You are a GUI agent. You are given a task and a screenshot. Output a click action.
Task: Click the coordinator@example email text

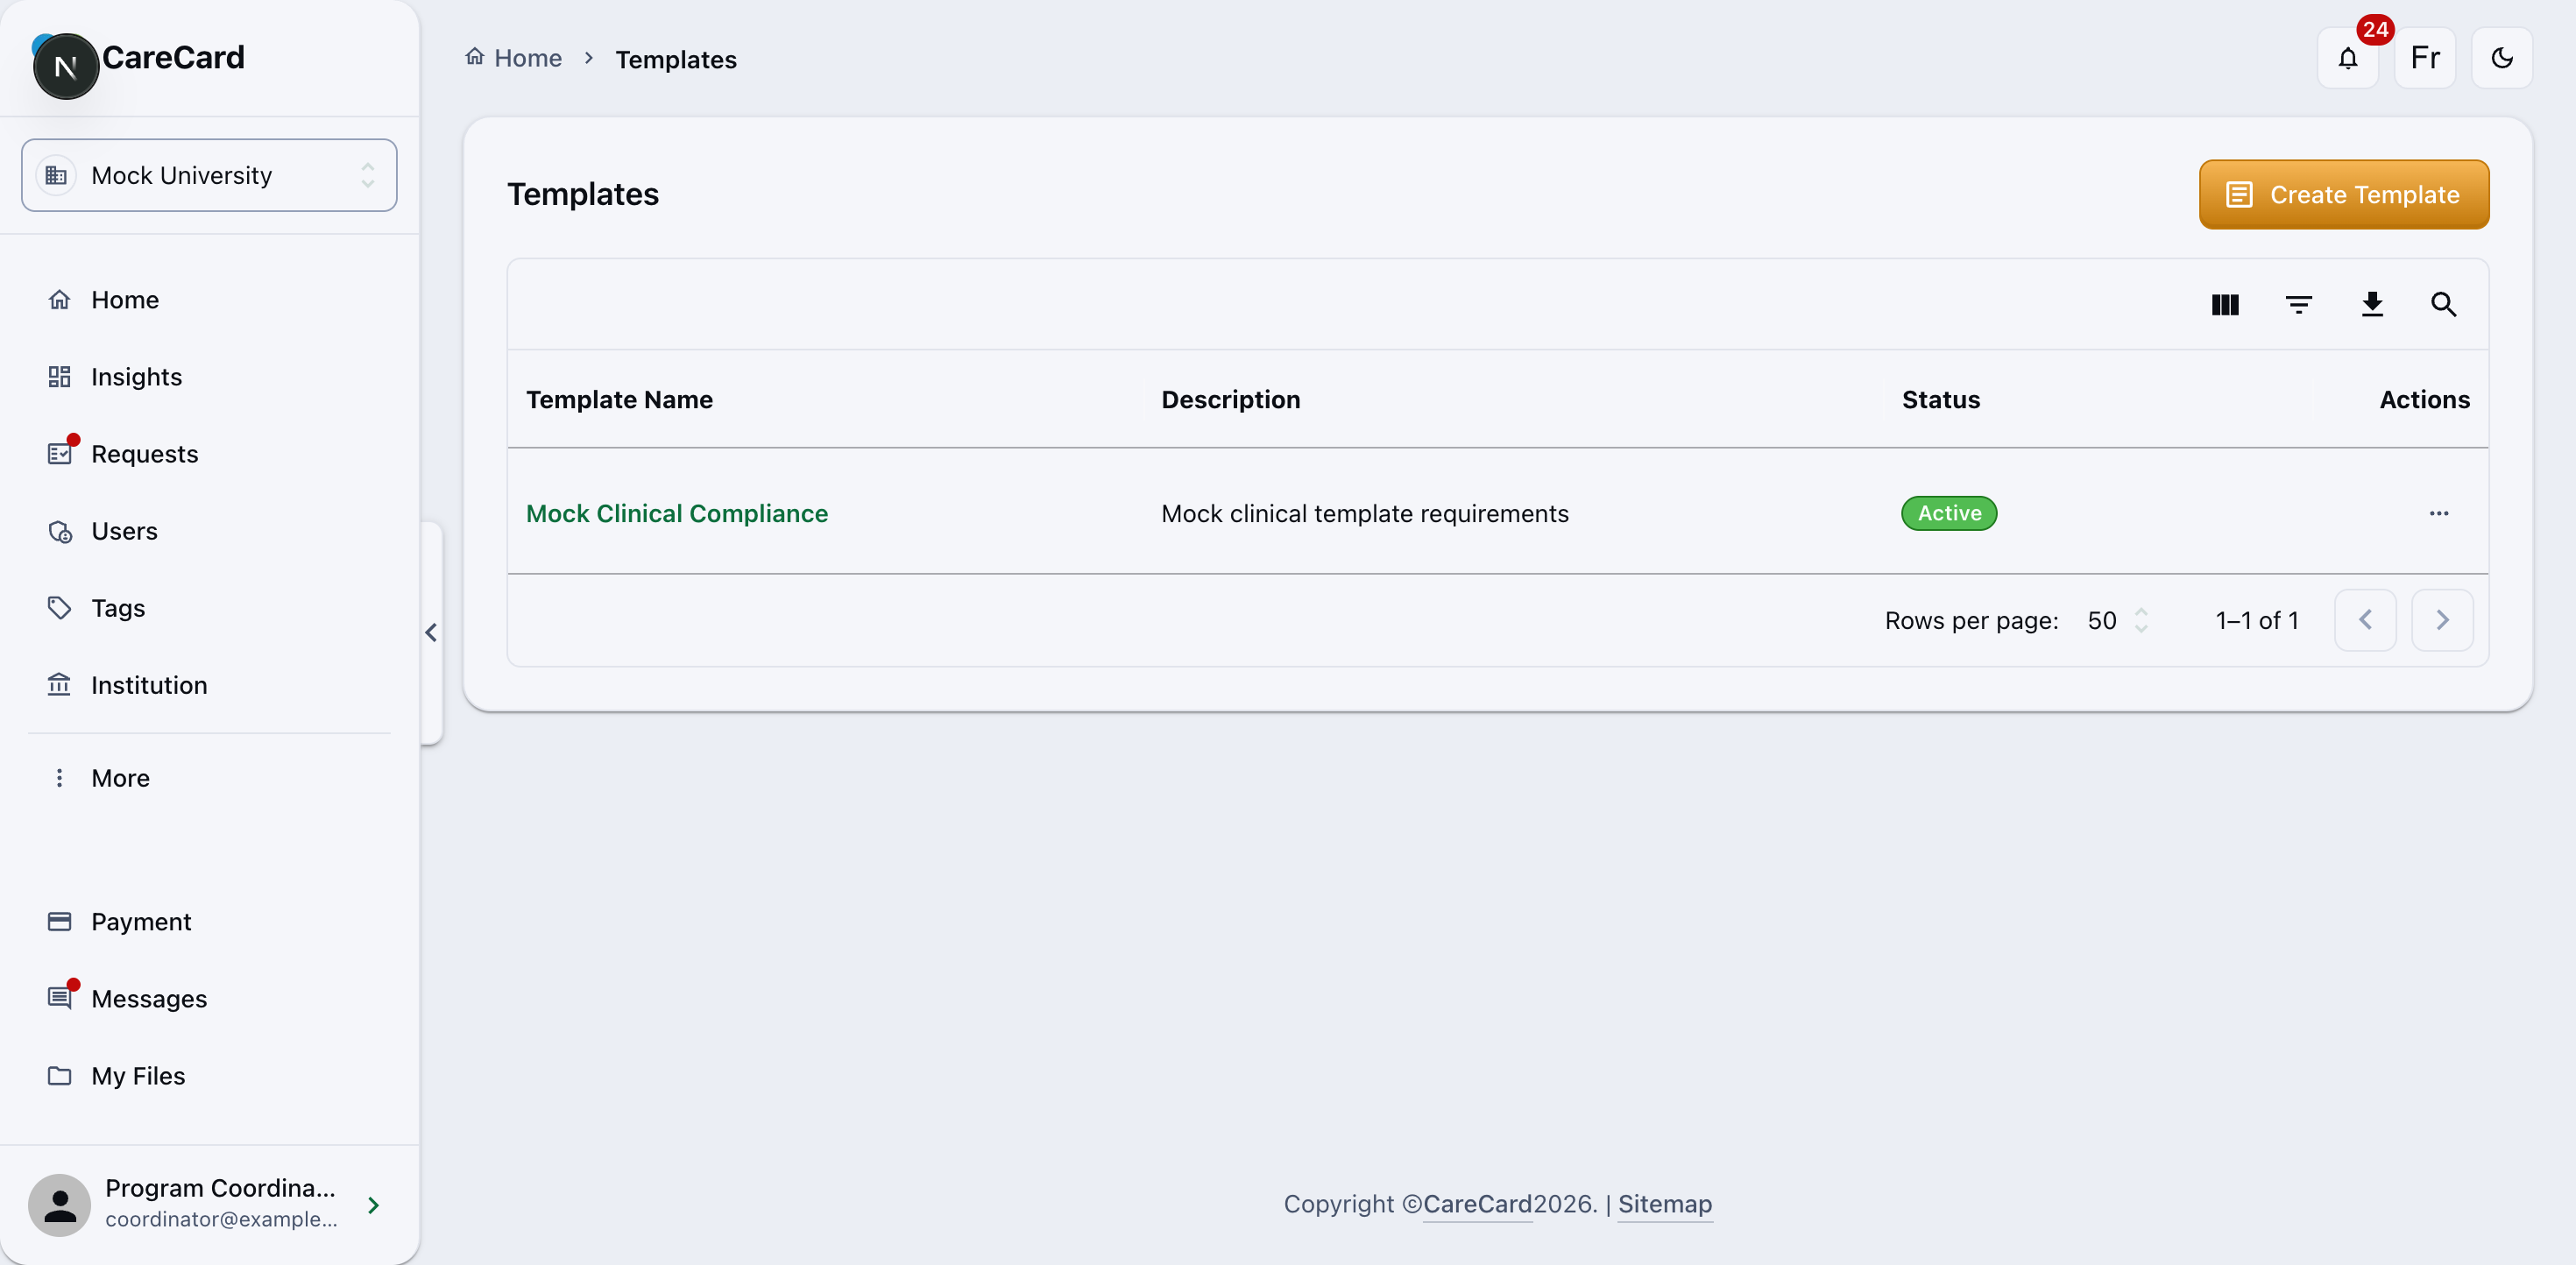(221, 1219)
